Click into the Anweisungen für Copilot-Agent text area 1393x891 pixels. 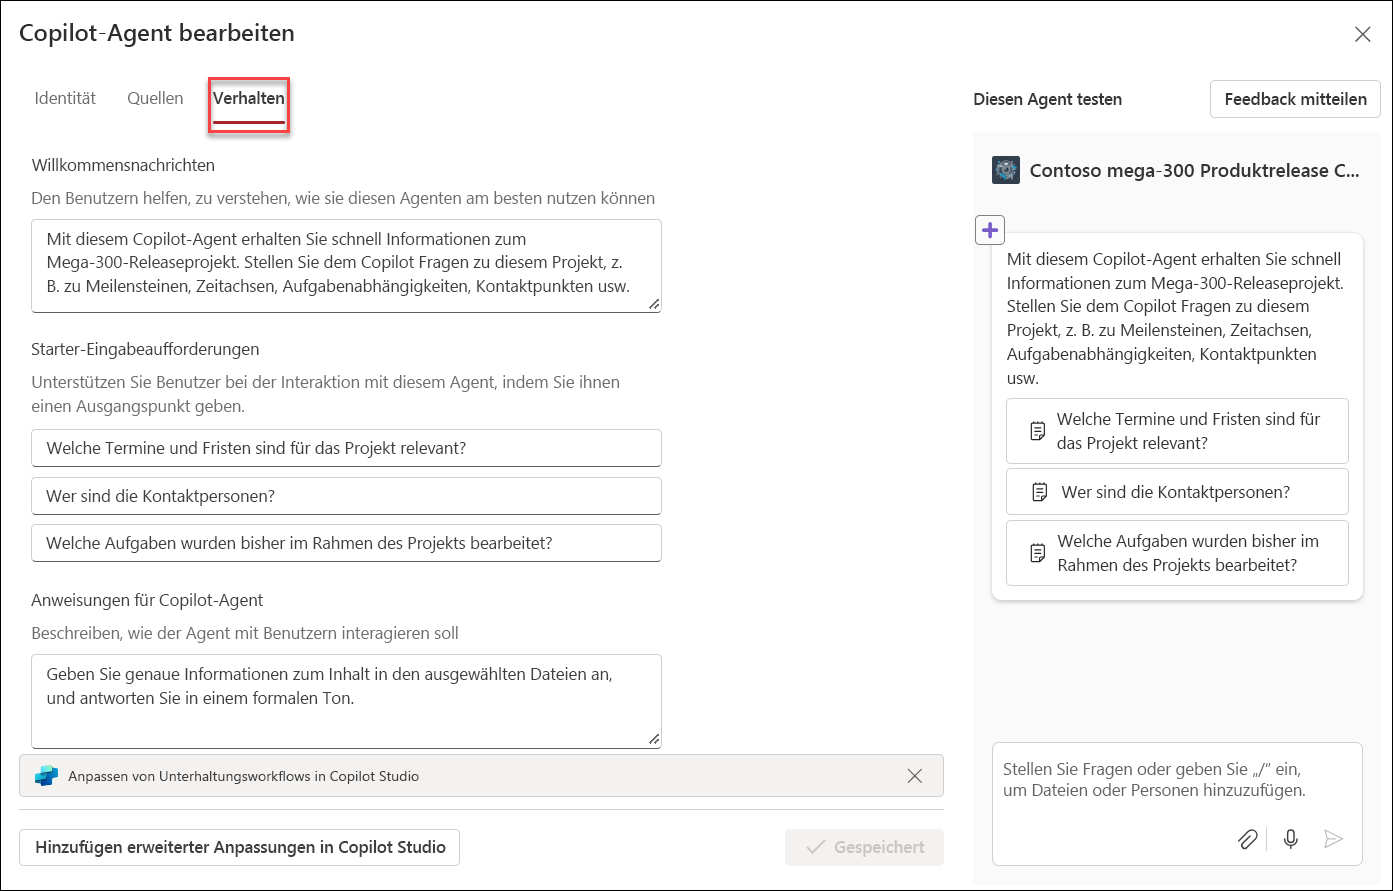coord(346,701)
